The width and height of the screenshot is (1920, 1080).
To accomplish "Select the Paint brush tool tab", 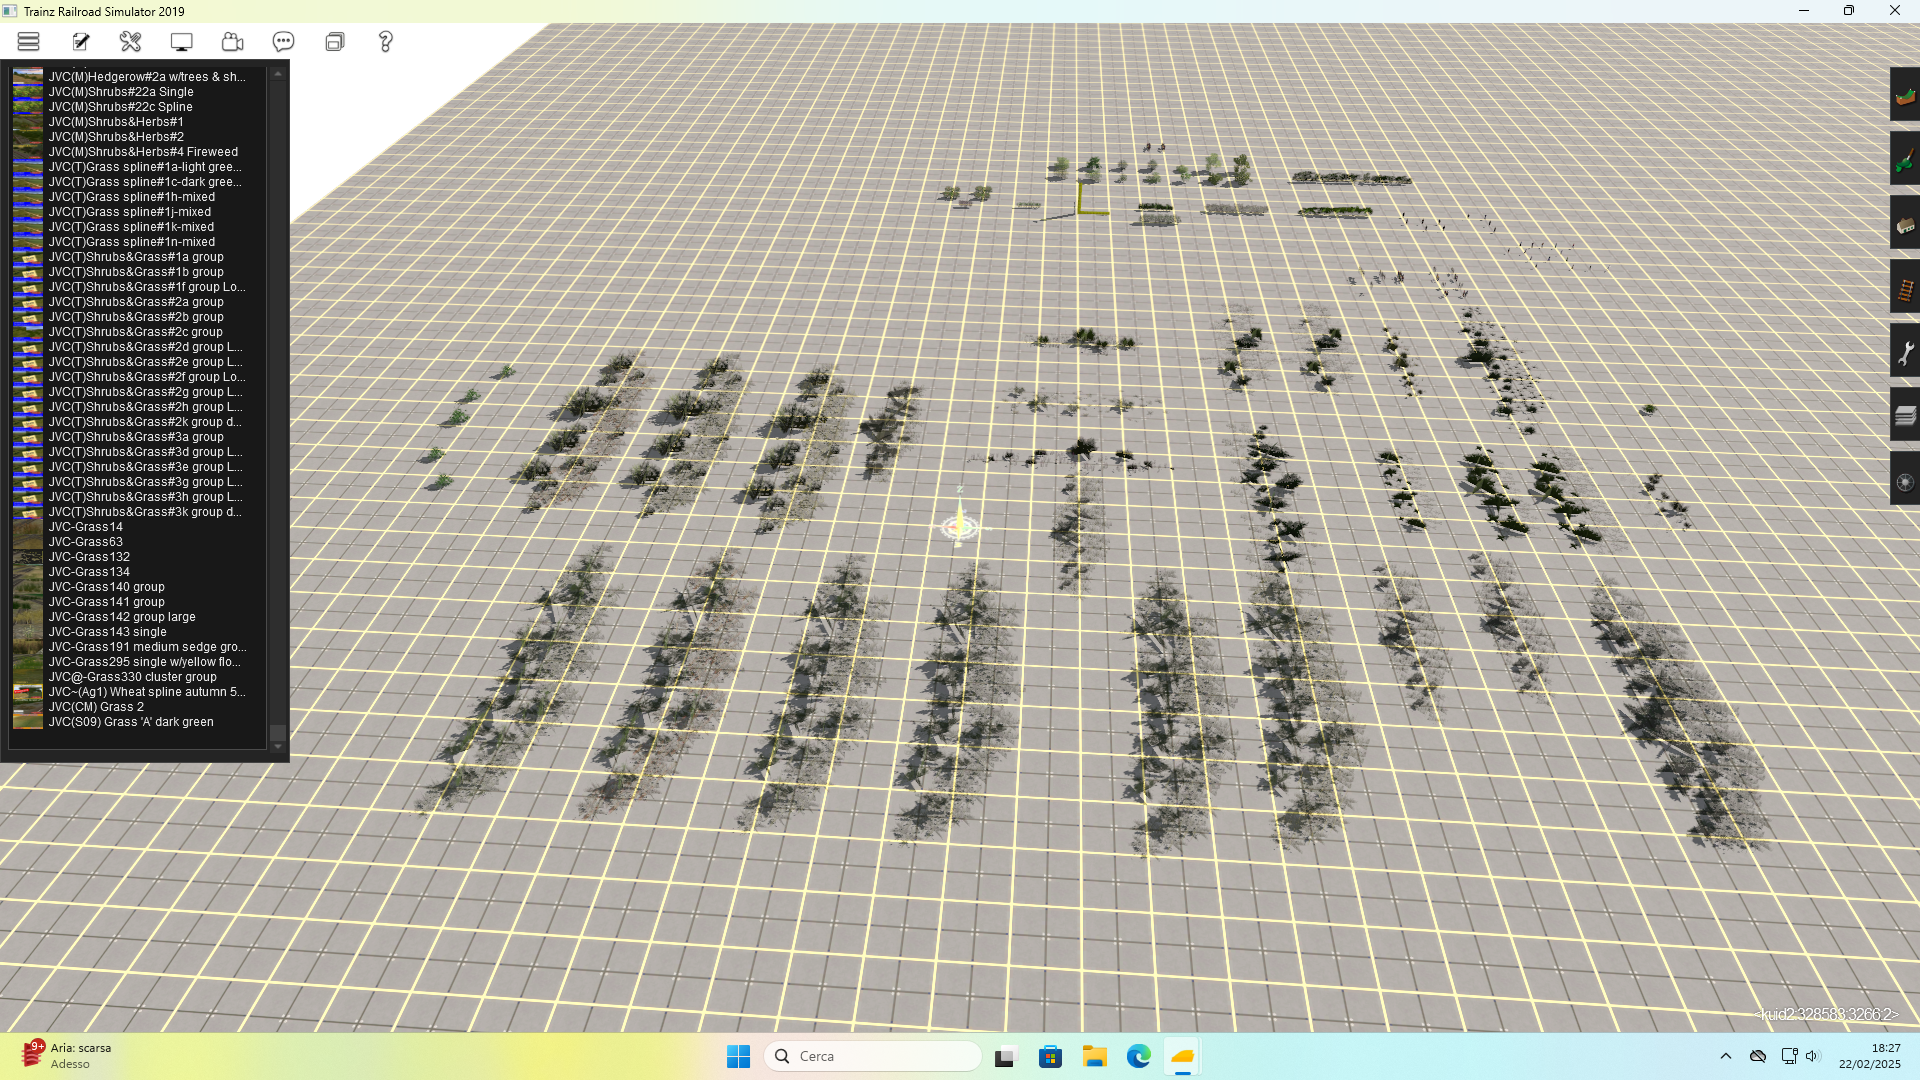I will pos(1905,159).
